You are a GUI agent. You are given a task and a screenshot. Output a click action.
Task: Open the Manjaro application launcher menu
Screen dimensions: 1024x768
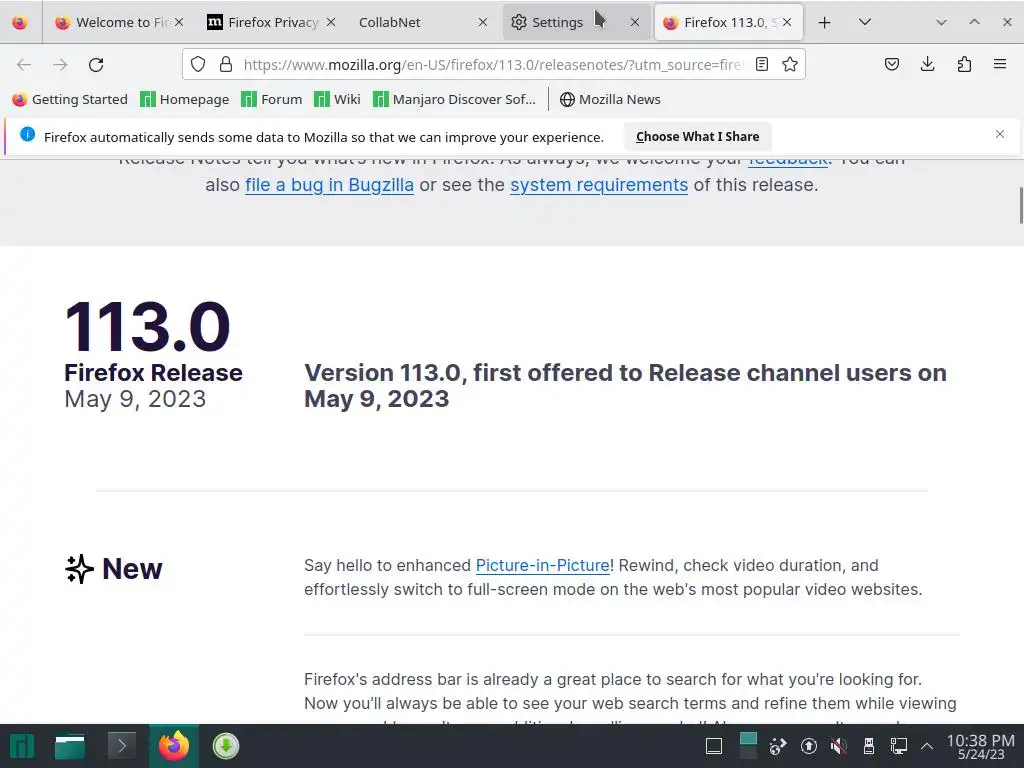point(22,746)
